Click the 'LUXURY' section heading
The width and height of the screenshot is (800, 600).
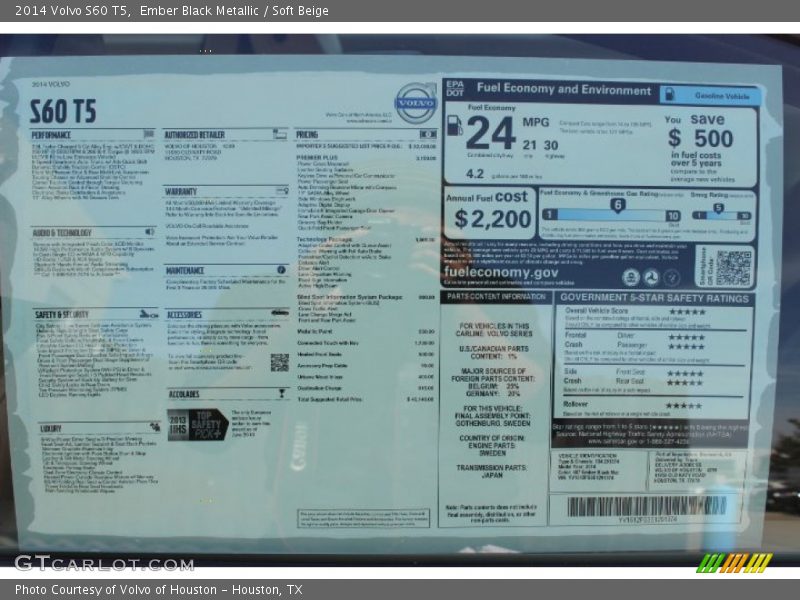(51, 429)
